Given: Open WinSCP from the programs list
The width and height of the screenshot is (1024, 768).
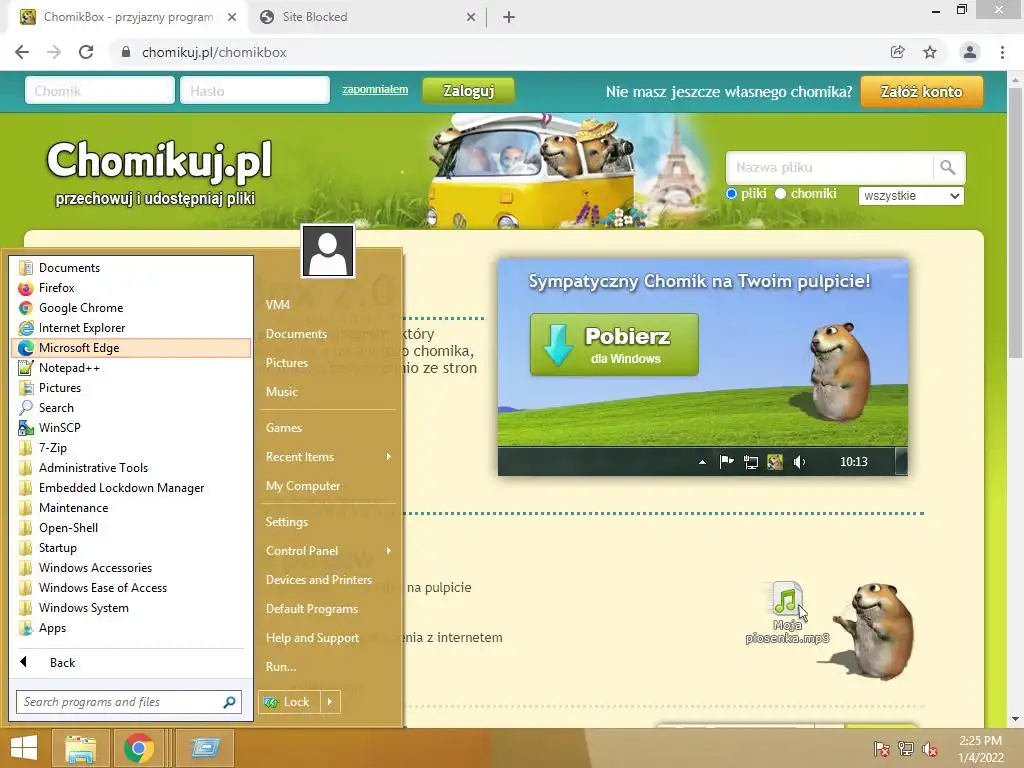Looking at the screenshot, I should pyautogui.click(x=131, y=428).
